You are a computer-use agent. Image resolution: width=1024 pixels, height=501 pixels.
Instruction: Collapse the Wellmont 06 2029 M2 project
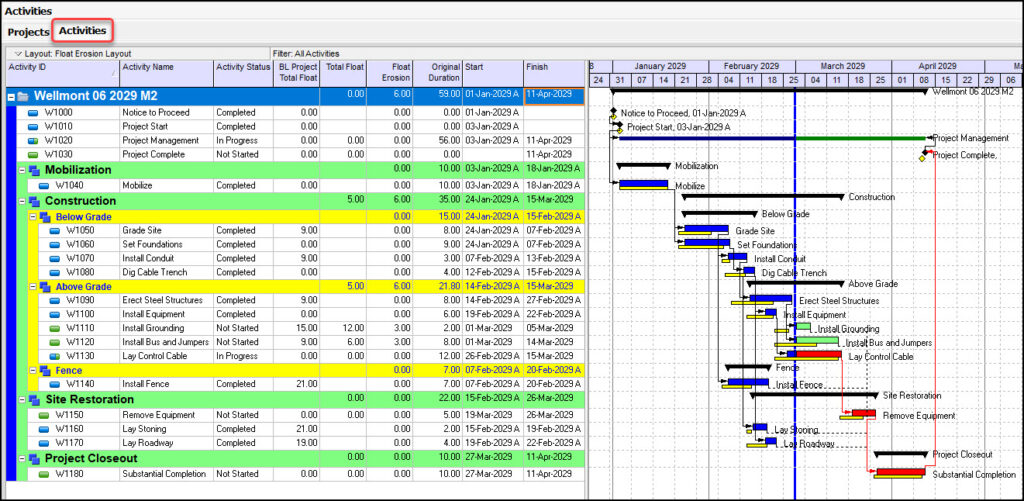pos(10,97)
